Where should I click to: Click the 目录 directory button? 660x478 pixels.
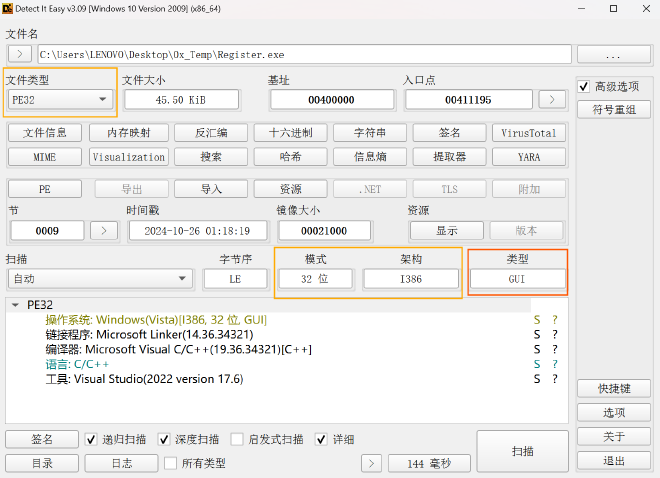(x=42, y=463)
